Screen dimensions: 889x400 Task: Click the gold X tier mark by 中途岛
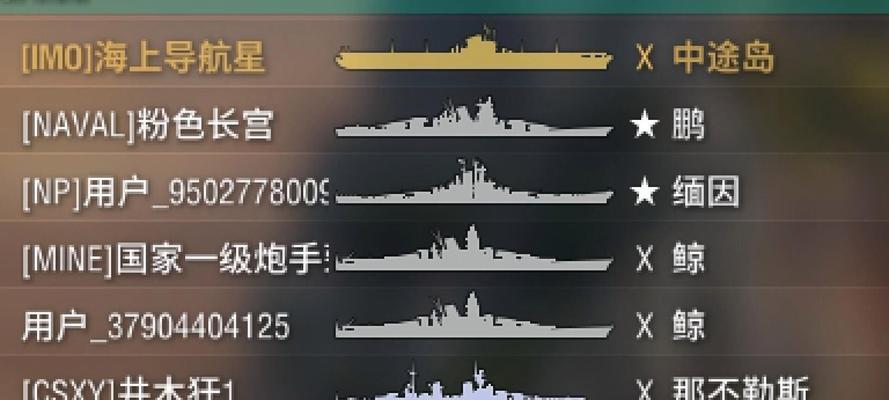[x=645, y=58]
